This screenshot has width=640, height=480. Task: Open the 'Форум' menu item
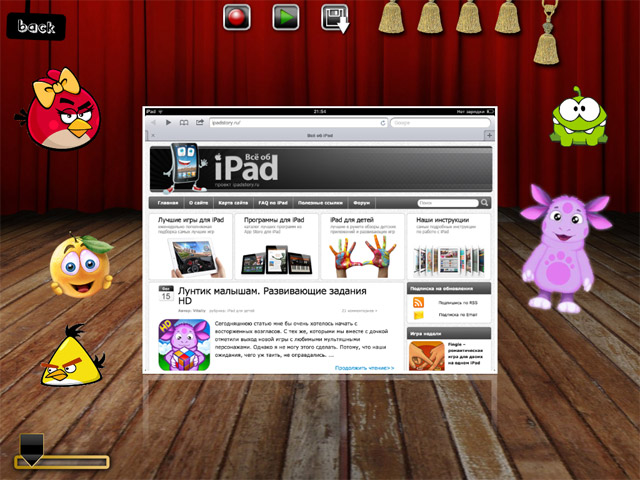tap(361, 203)
